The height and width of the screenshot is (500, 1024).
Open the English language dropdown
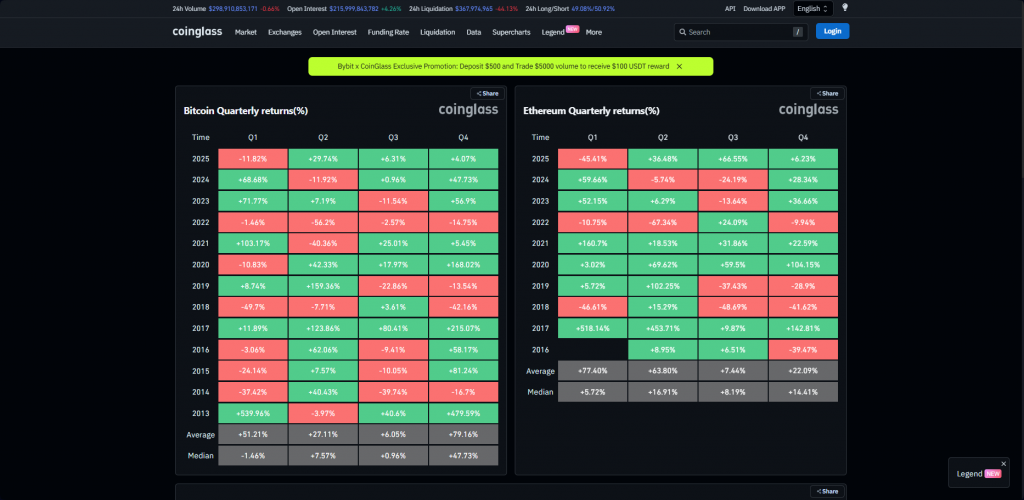pyautogui.click(x=812, y=8)
